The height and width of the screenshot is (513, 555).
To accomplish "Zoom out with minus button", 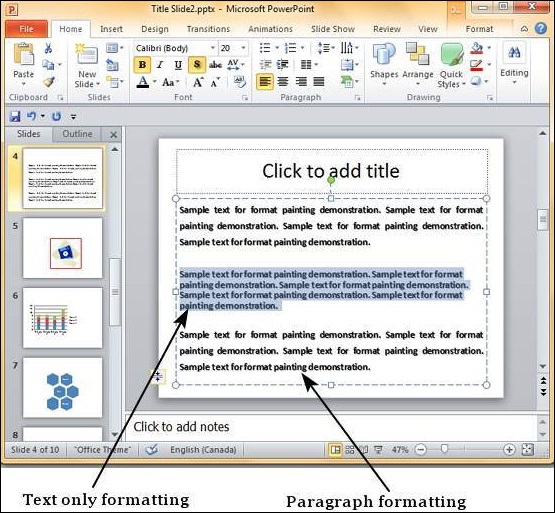I will pos(420,450).
